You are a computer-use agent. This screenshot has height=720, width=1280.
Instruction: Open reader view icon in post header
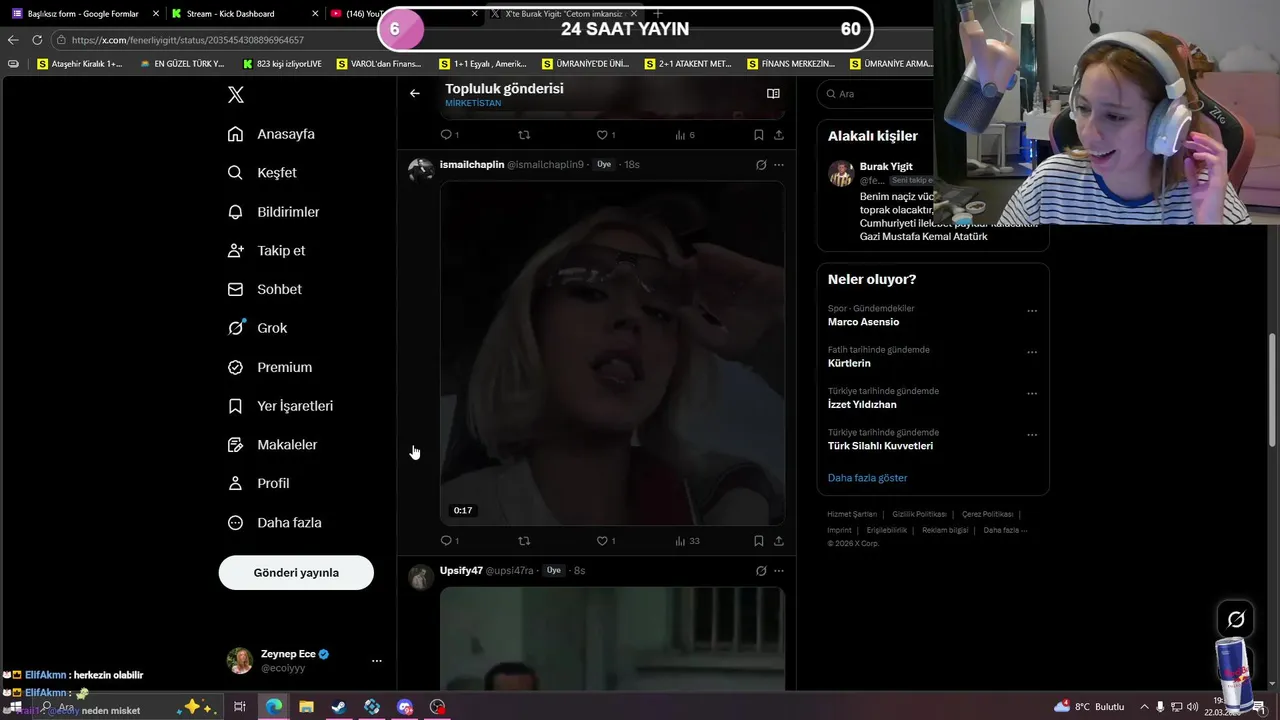coord(773,93)
